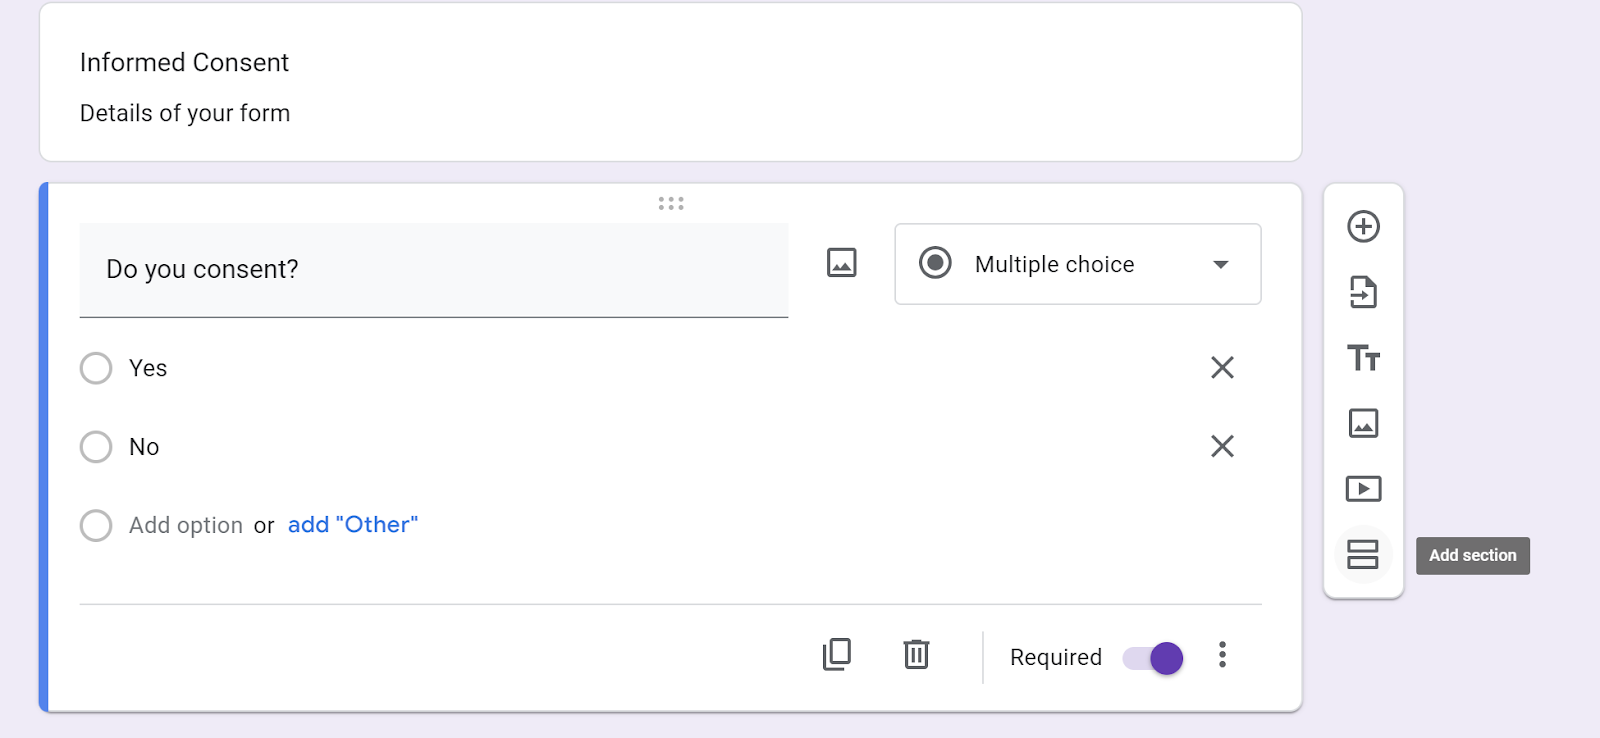Click the Import questions icon

point(1363,292)
